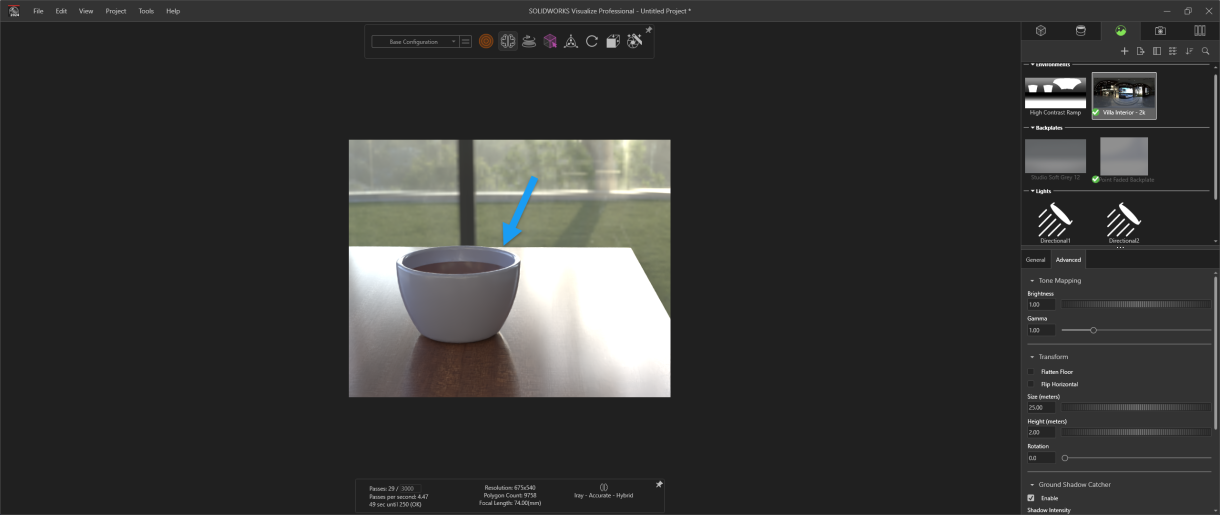The width and height of the screenshot is (1220, 515).
Task: Open the Tools menu
Action: pos(146,11)
